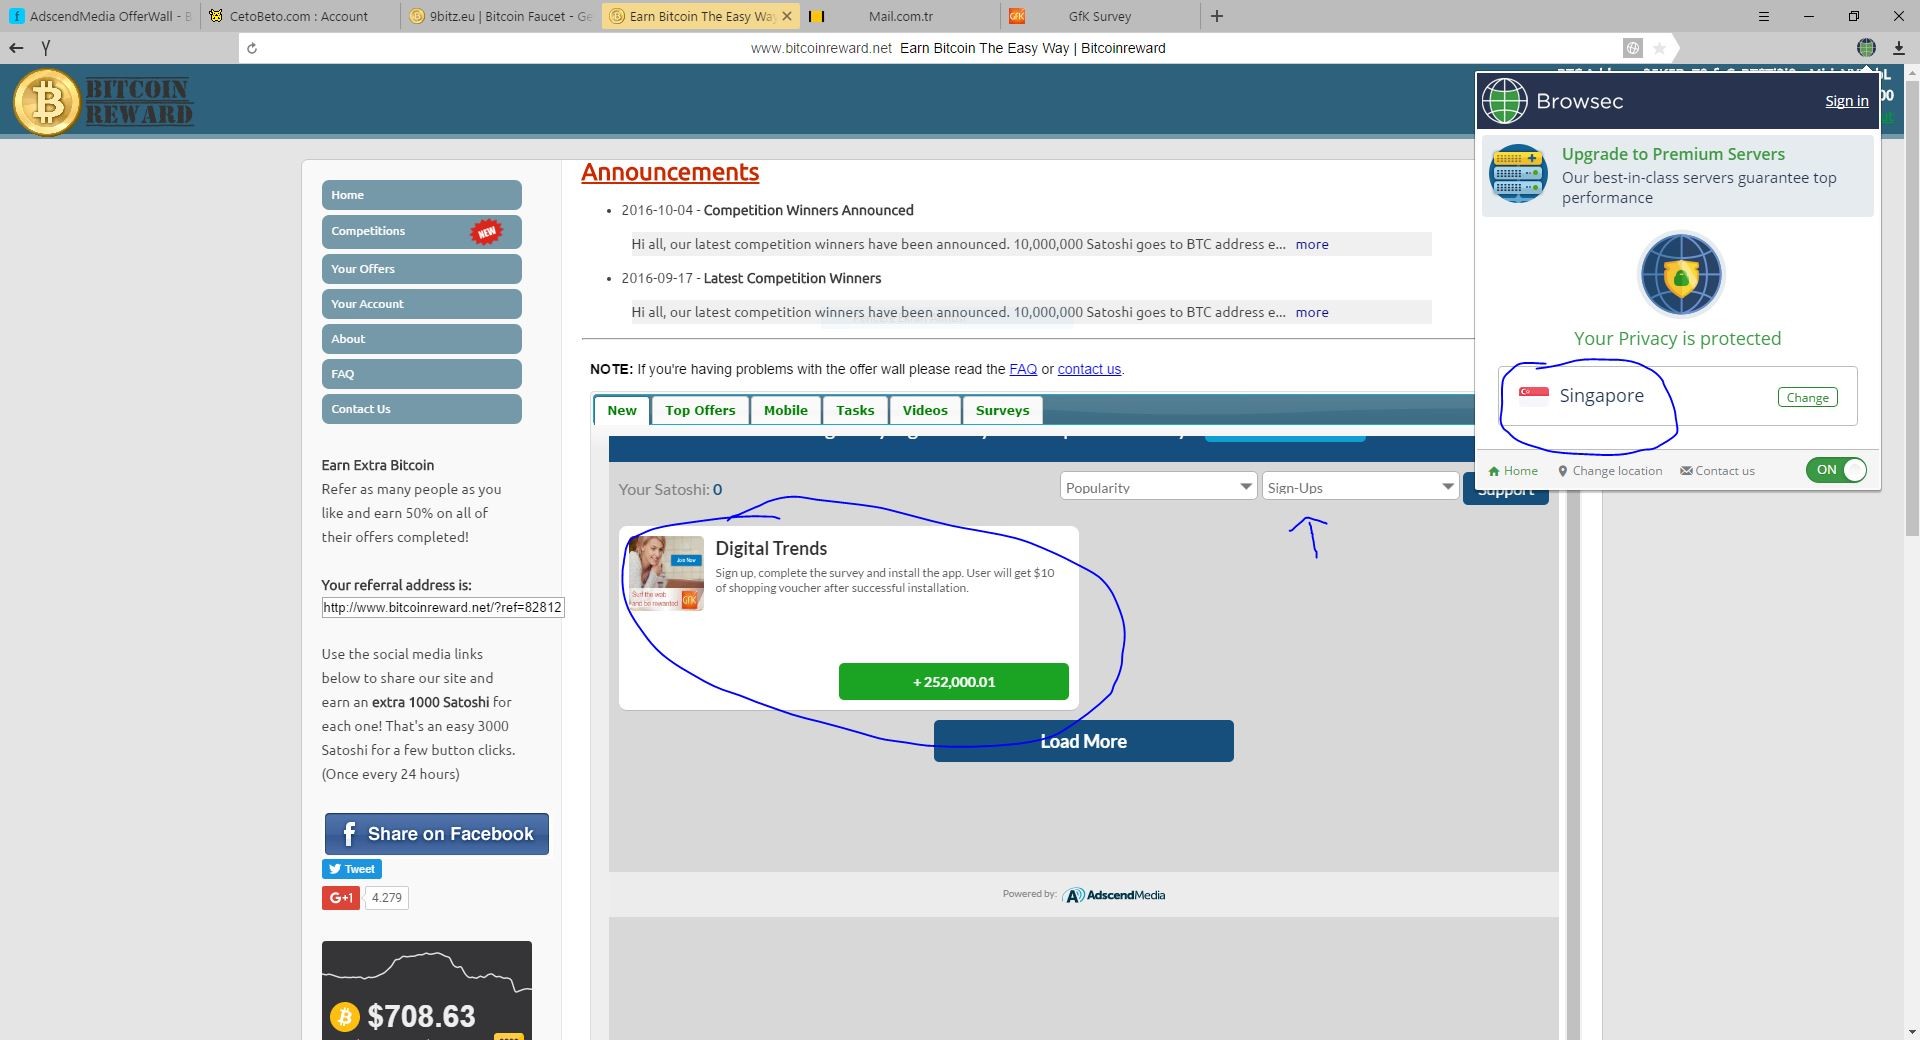Toggle the Browsec ON switch off
Screen dimensions: 1920x1040
[1836, 470]
